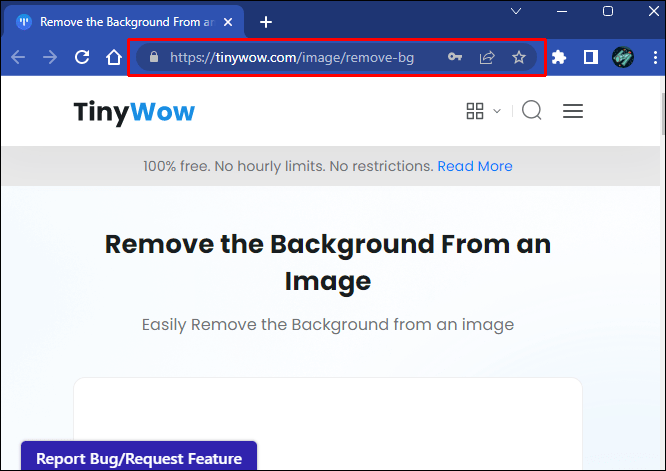Open the Chrome profile avatar
The width and height of the screenshot is (666, 471).
[623, 57]
